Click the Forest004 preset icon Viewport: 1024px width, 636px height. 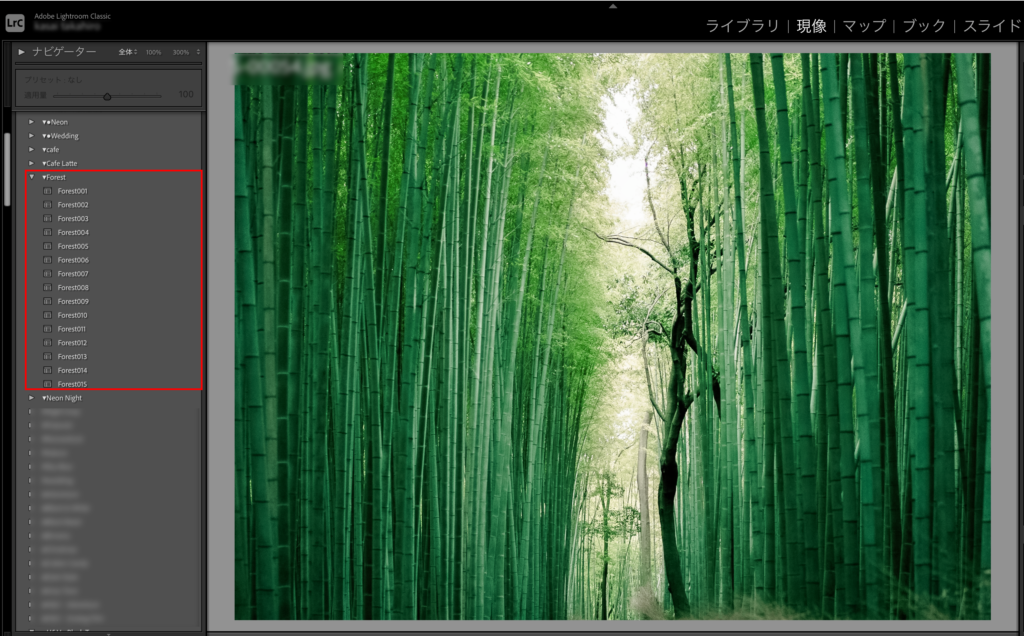(x=47, y=232)
